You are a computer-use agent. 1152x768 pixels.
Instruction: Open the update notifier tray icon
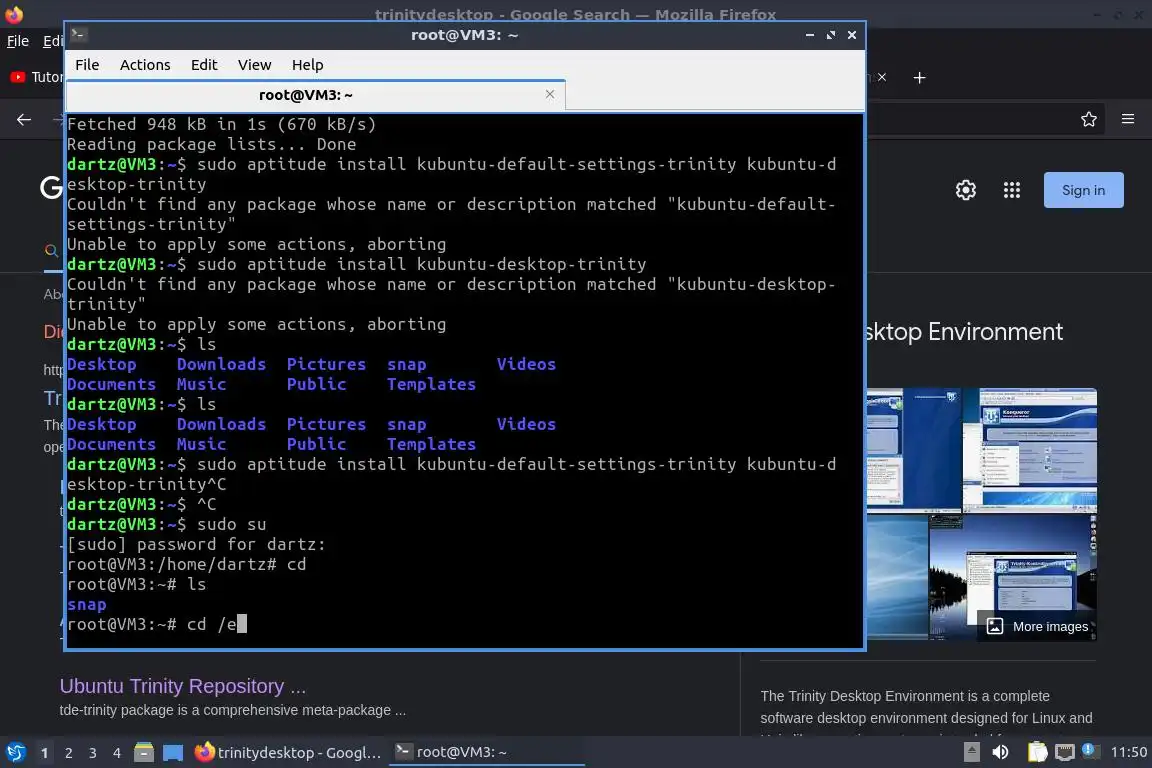1090,750
